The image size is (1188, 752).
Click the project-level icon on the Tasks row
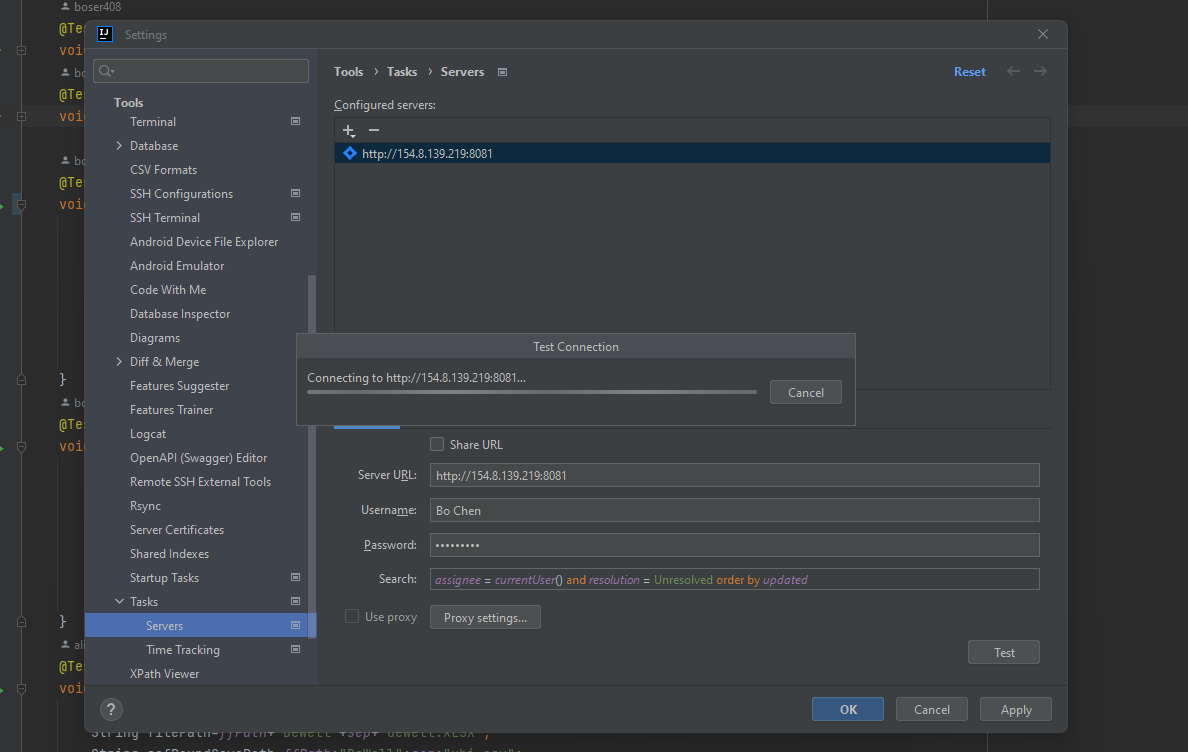(x=295, y=601)
